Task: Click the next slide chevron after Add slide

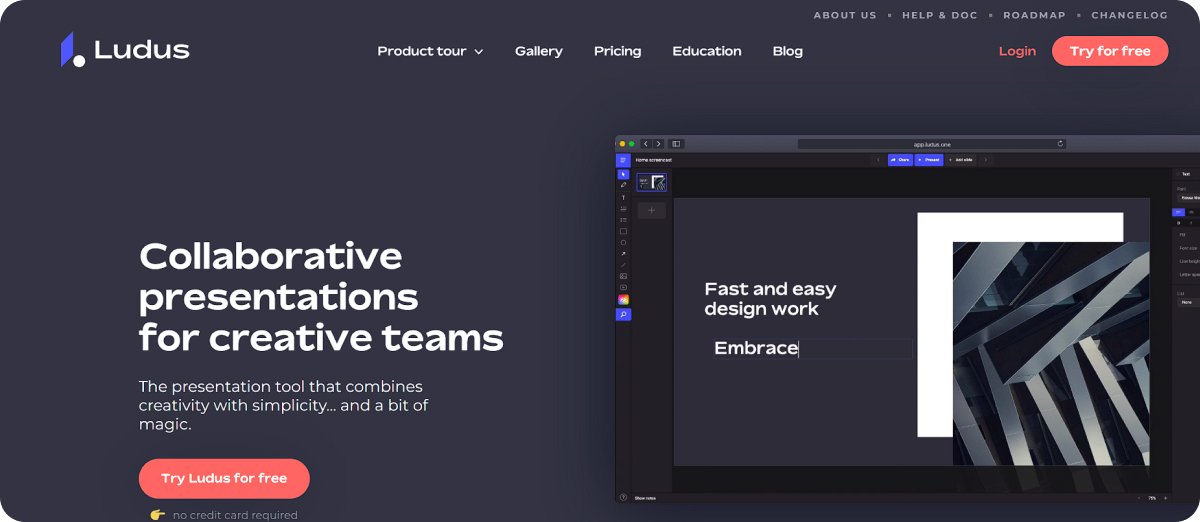Action: [986, 159]
